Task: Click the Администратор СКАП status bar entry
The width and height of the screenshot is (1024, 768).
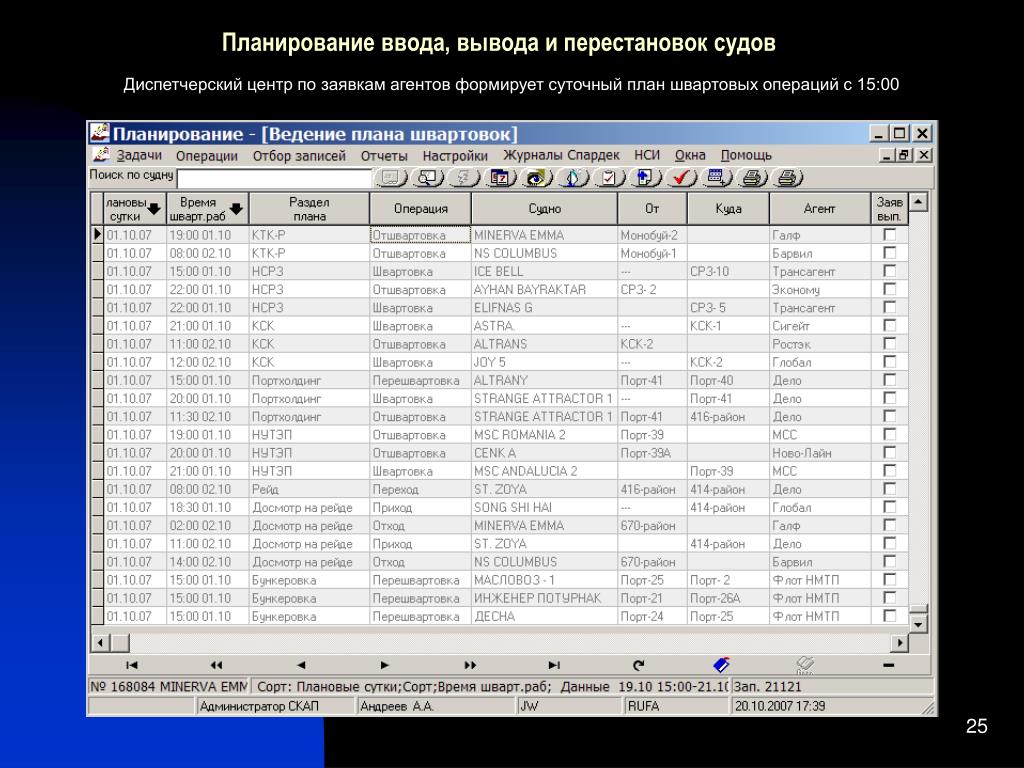Action: coord(275,706)
